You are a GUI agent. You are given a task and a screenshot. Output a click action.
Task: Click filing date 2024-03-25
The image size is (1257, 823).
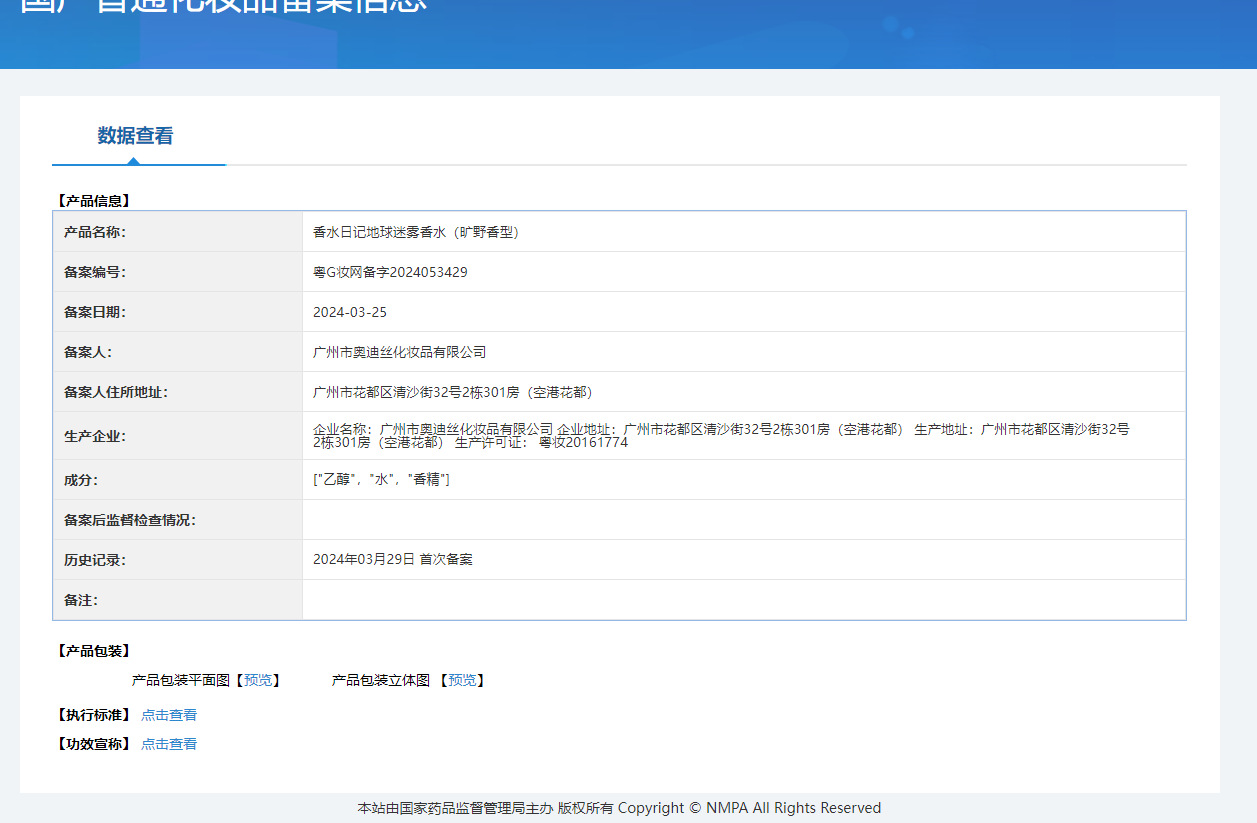pyautogui.click(x=350, y=312)
